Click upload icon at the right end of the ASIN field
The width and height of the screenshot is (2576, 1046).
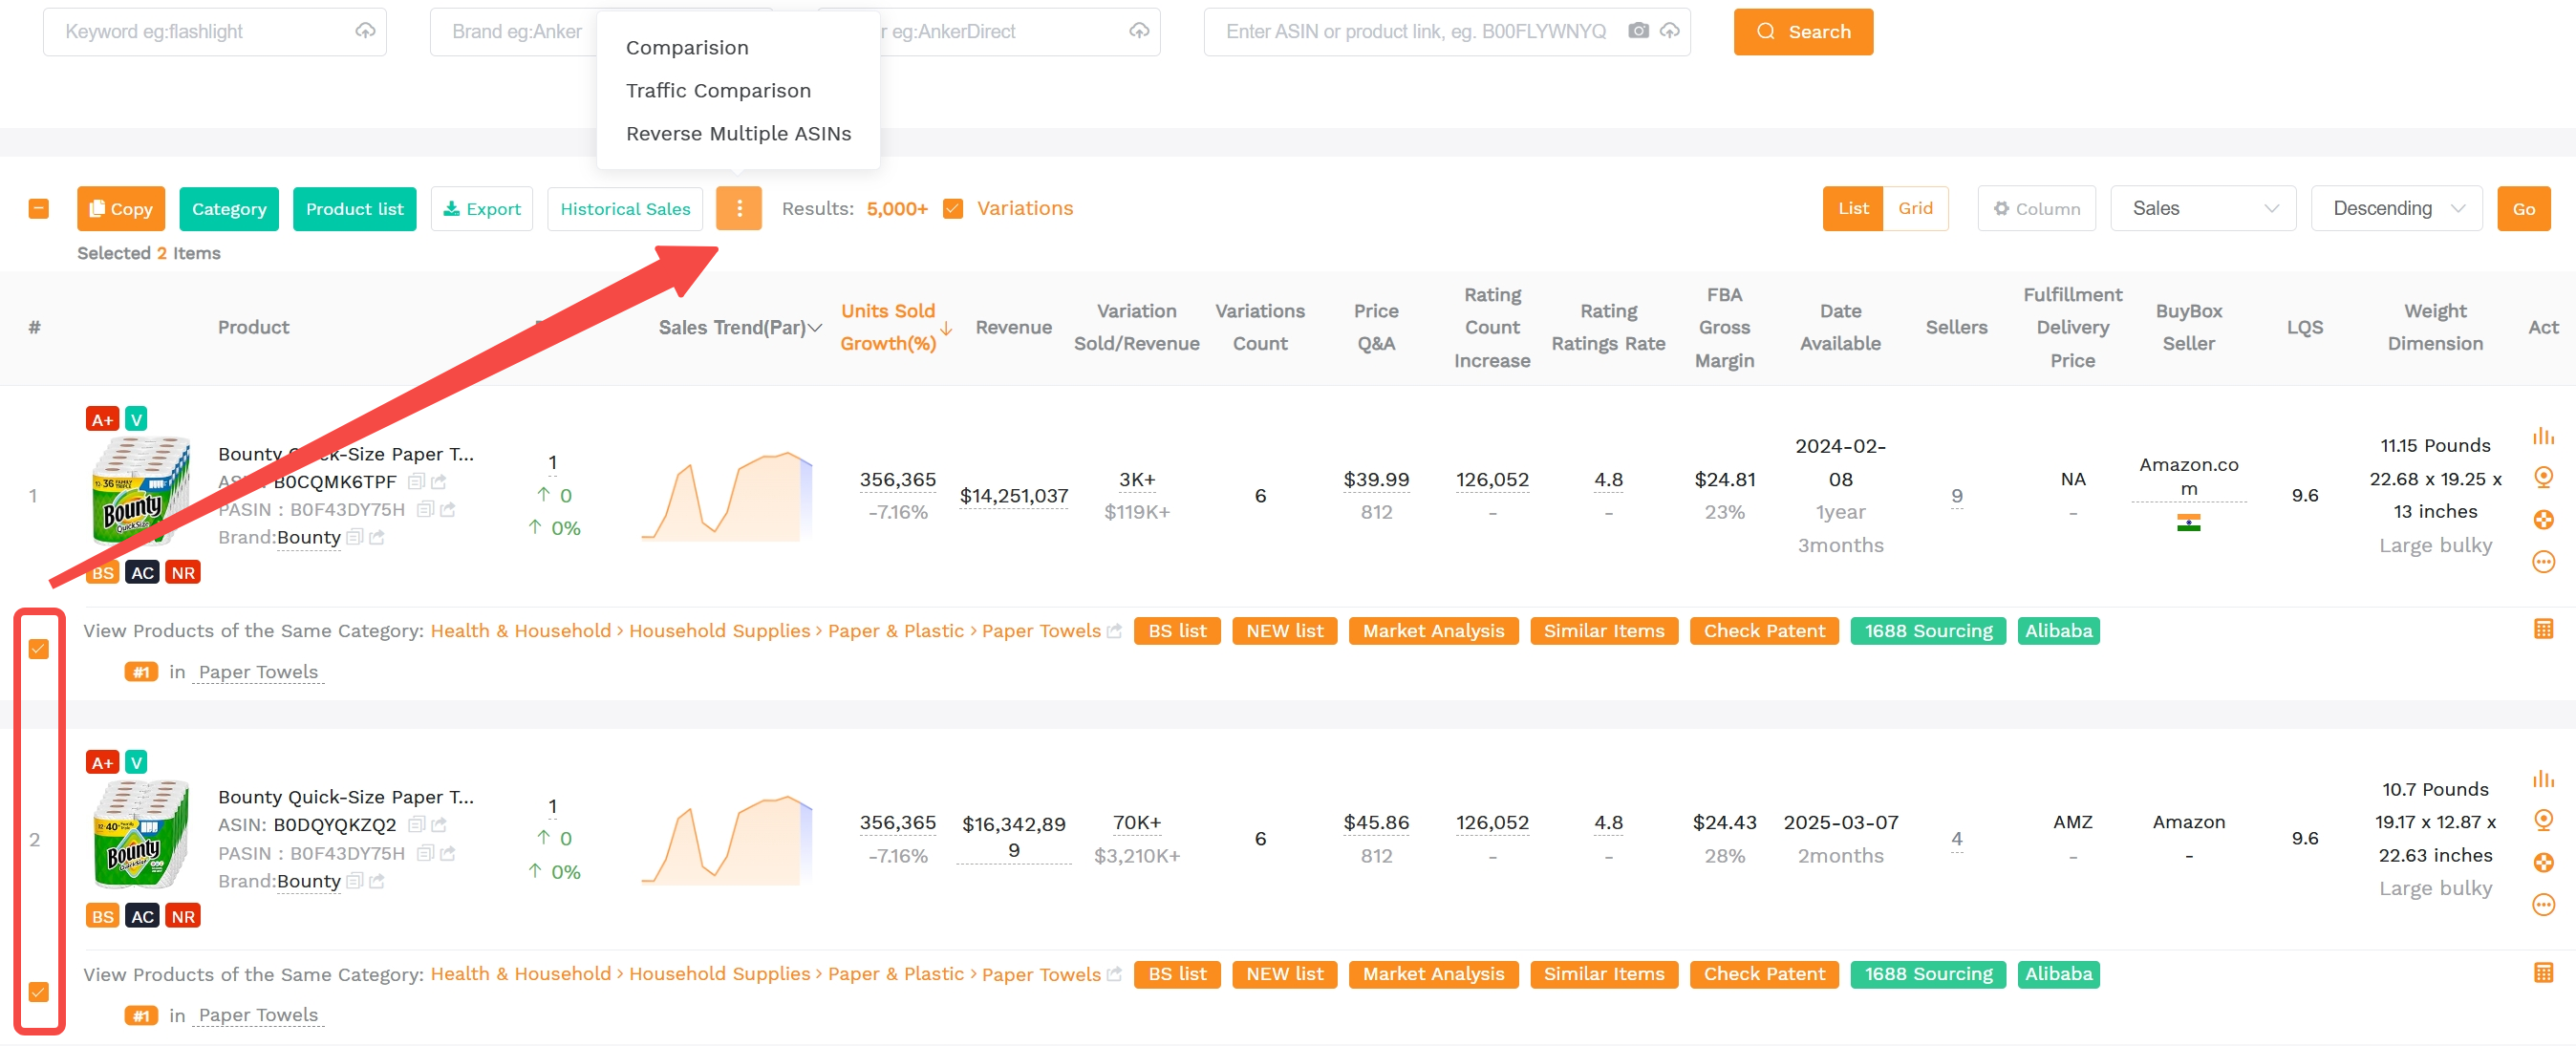(x=1669, y=31)
